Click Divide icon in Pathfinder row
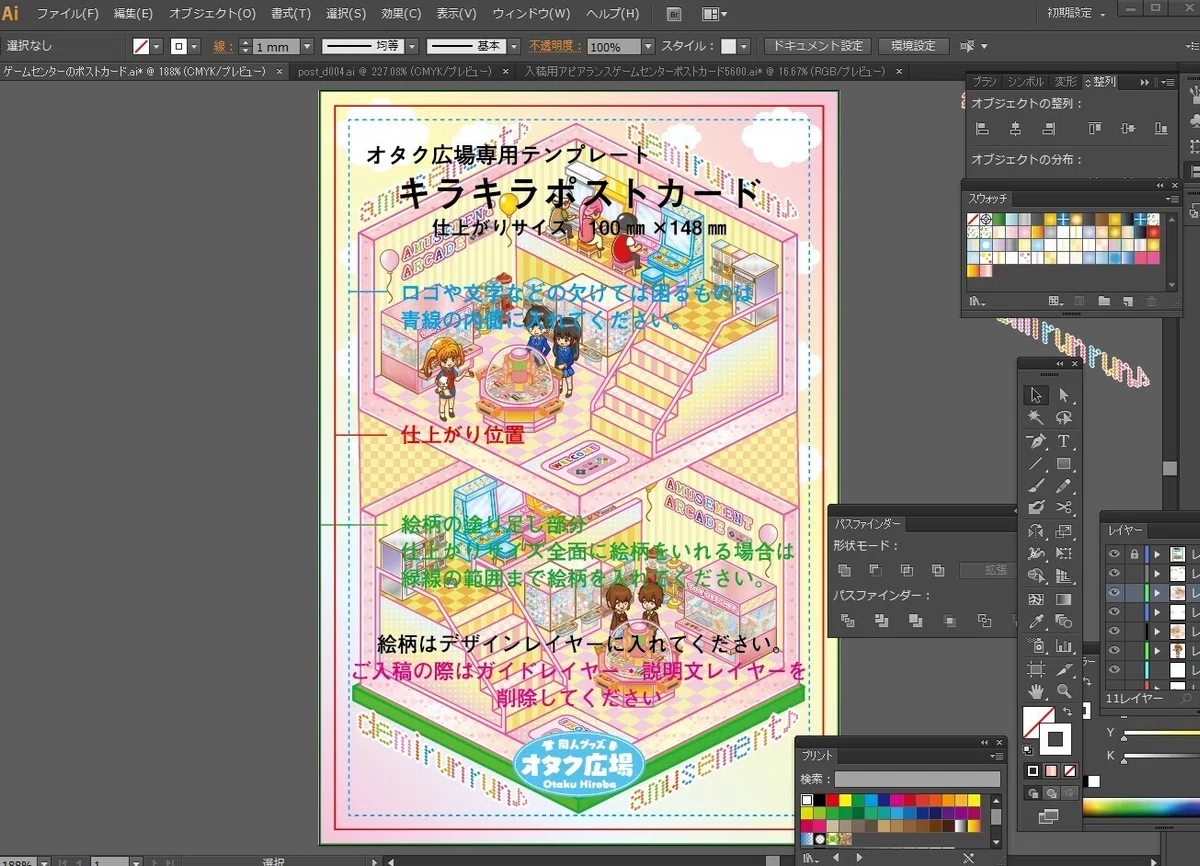1200x866 pixels. pos(847,621)
